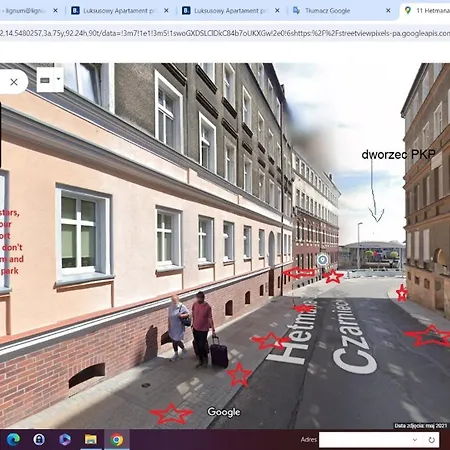Open Microsoft Edge from the taskbar
This screenshot has width=450, height=450.
click(x=13, y=440)
